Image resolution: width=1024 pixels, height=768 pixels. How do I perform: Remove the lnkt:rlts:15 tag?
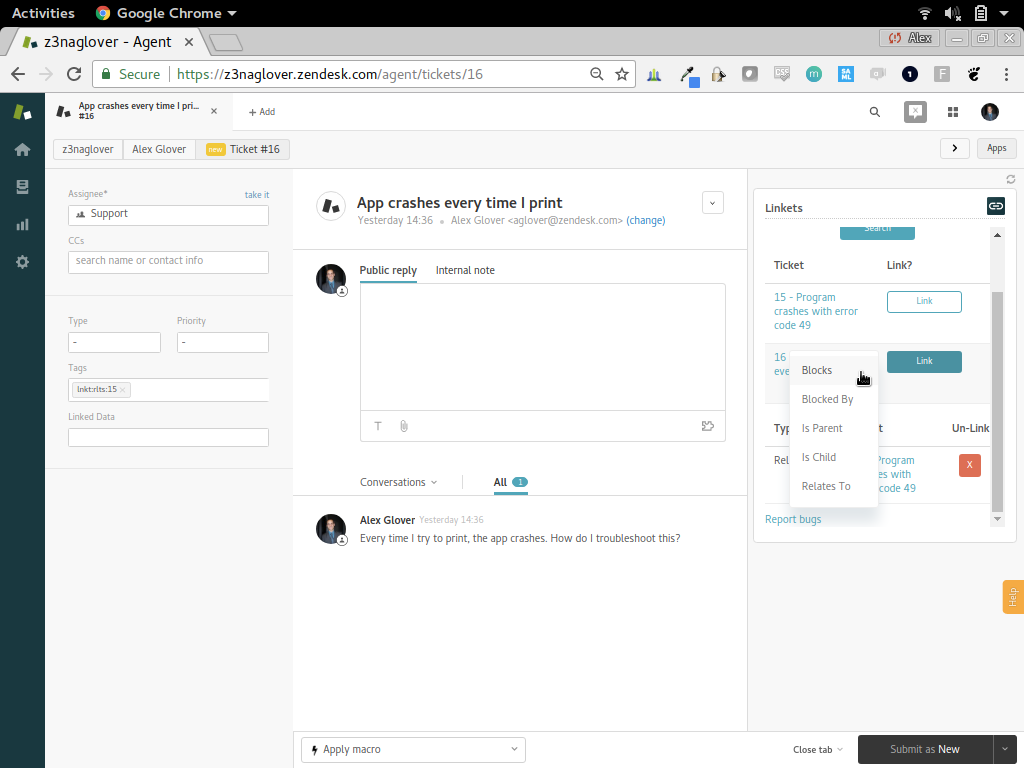[x=124, y=390]
